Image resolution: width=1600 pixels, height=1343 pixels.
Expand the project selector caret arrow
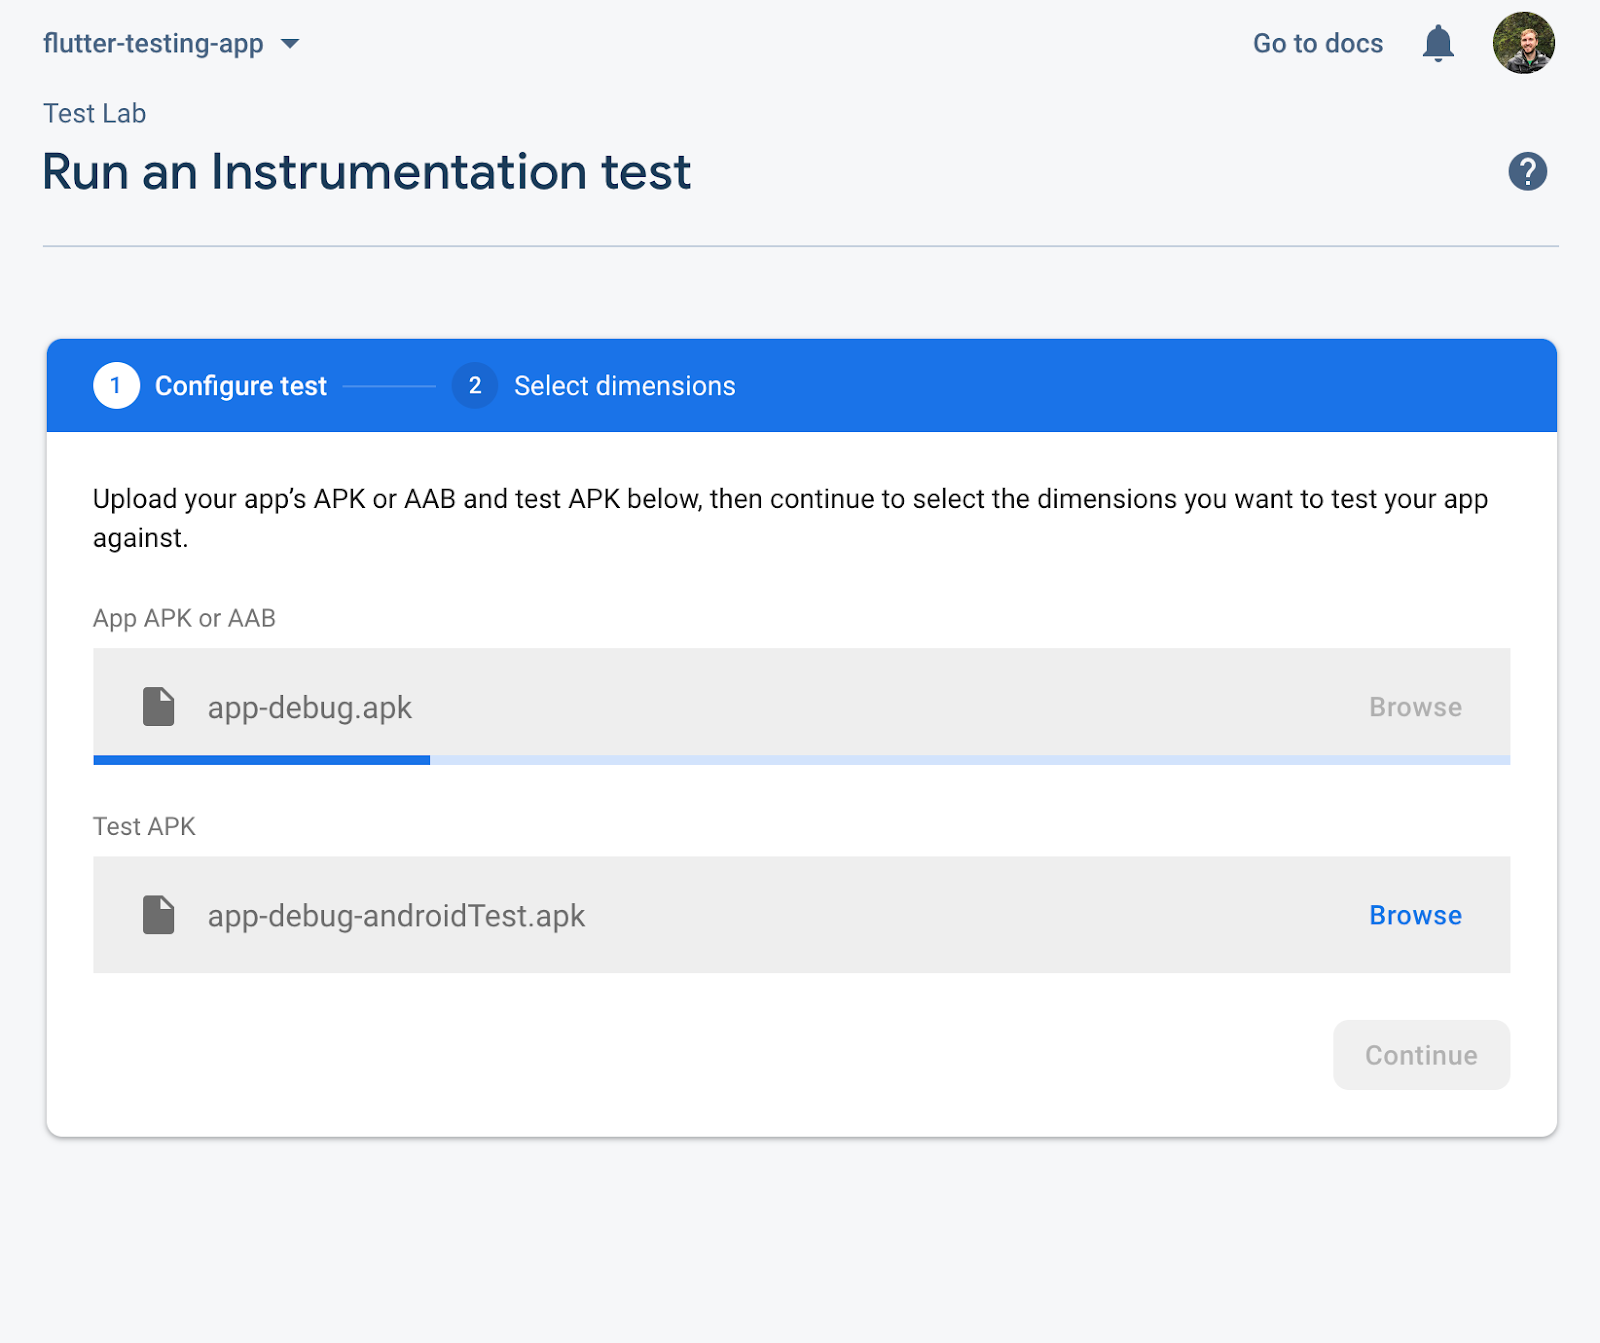290,44
